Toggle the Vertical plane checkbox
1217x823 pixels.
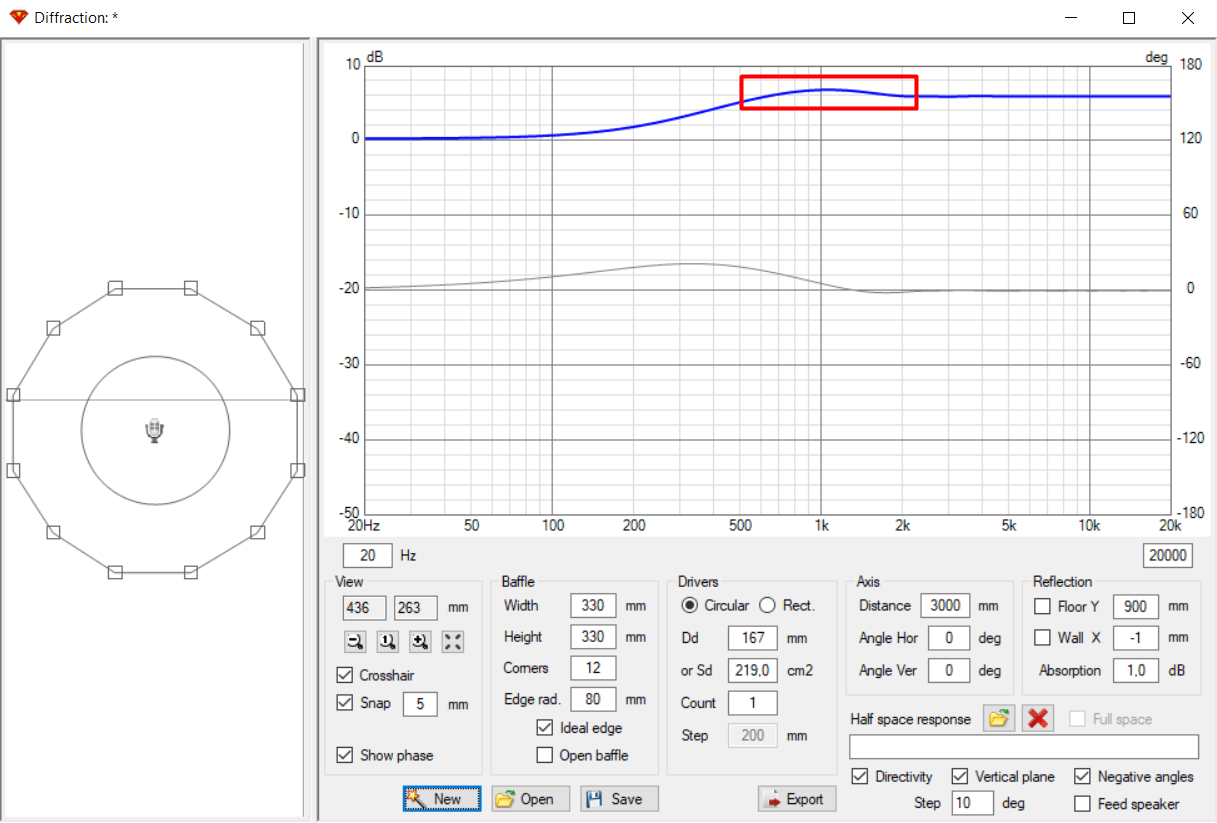[x=960, y=776]
